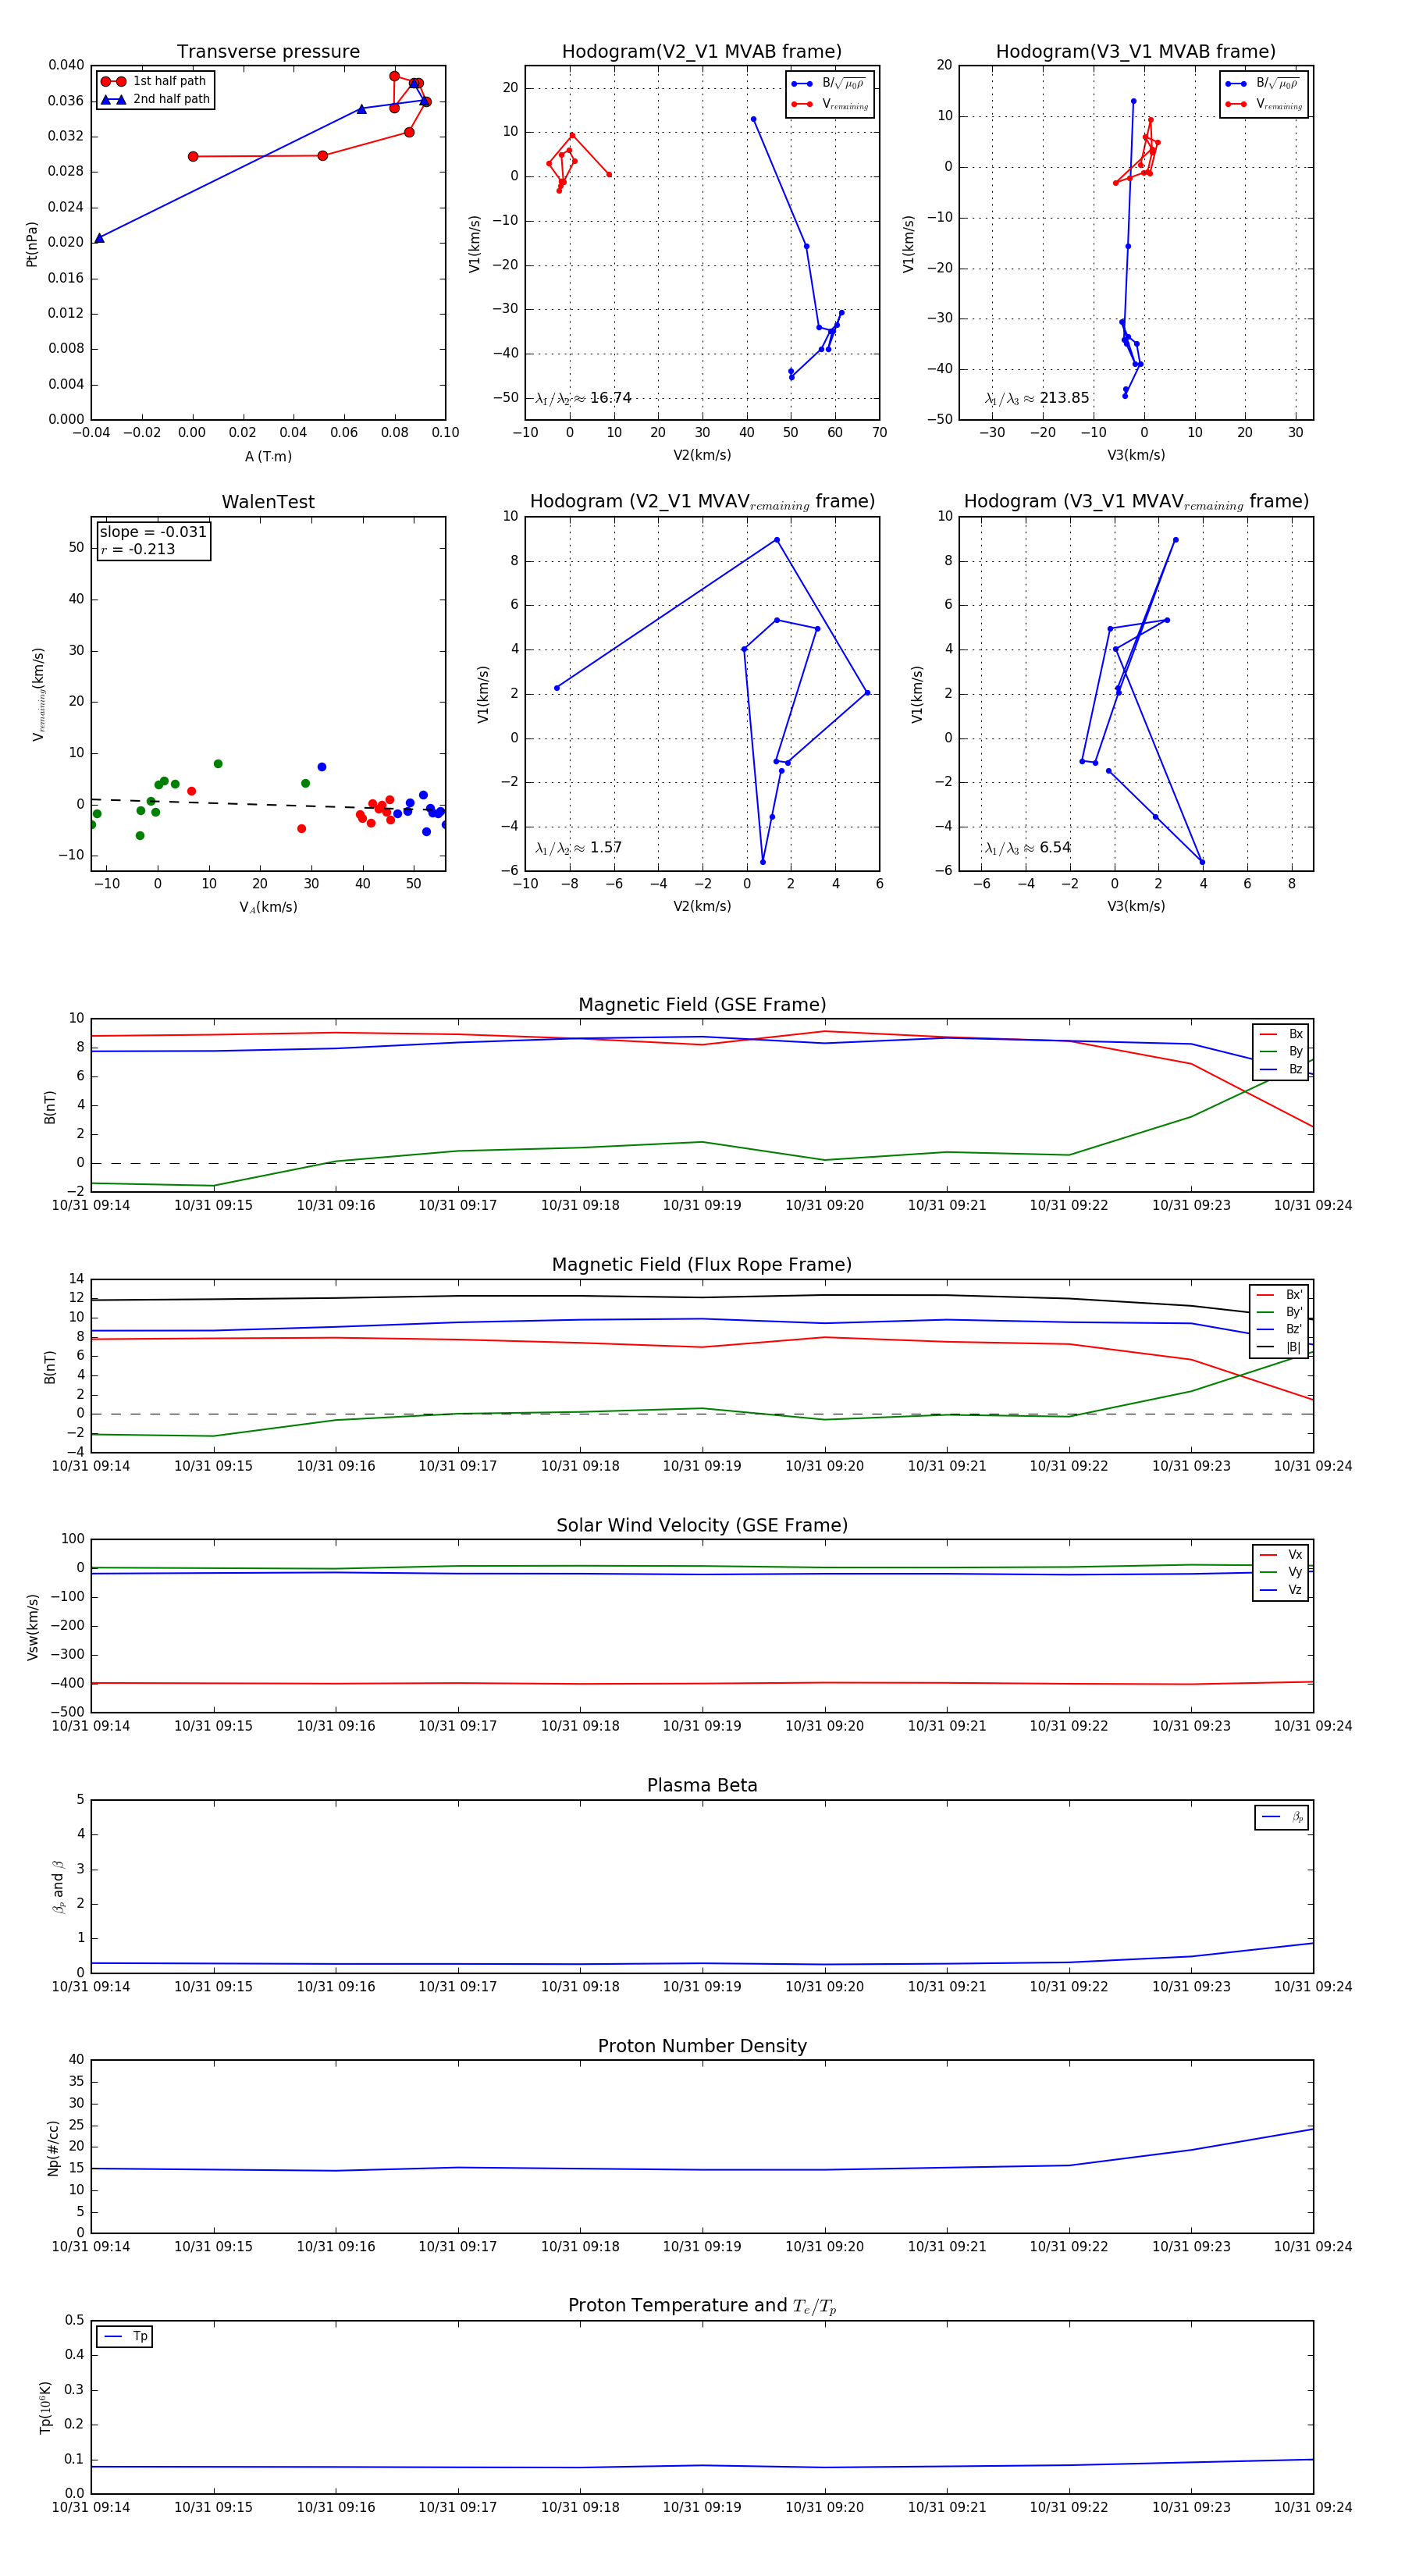Select 'Bx' legend entry in GSE plot

[1281, 1034]
